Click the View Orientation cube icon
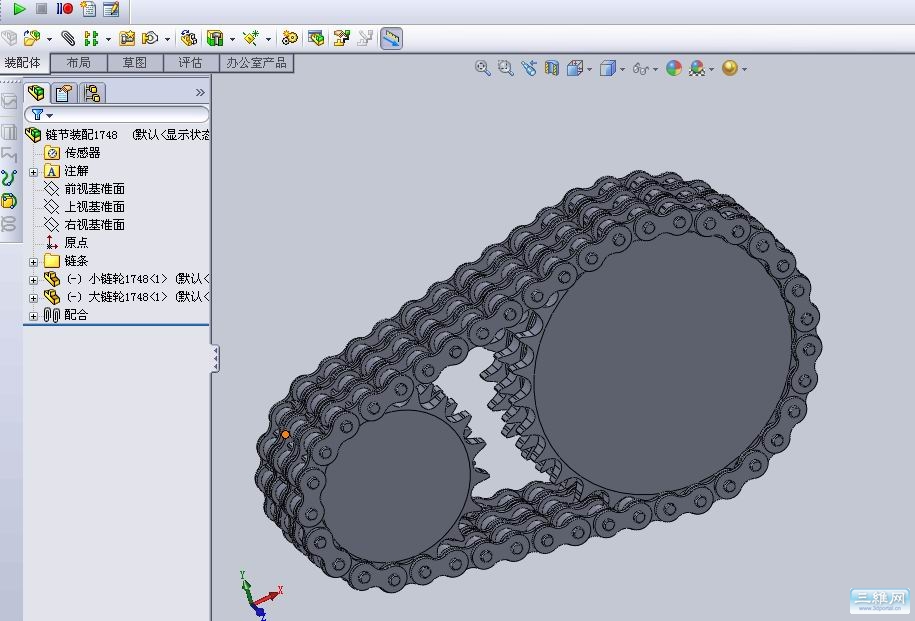The image size is (915, 621). pos(575,68)
